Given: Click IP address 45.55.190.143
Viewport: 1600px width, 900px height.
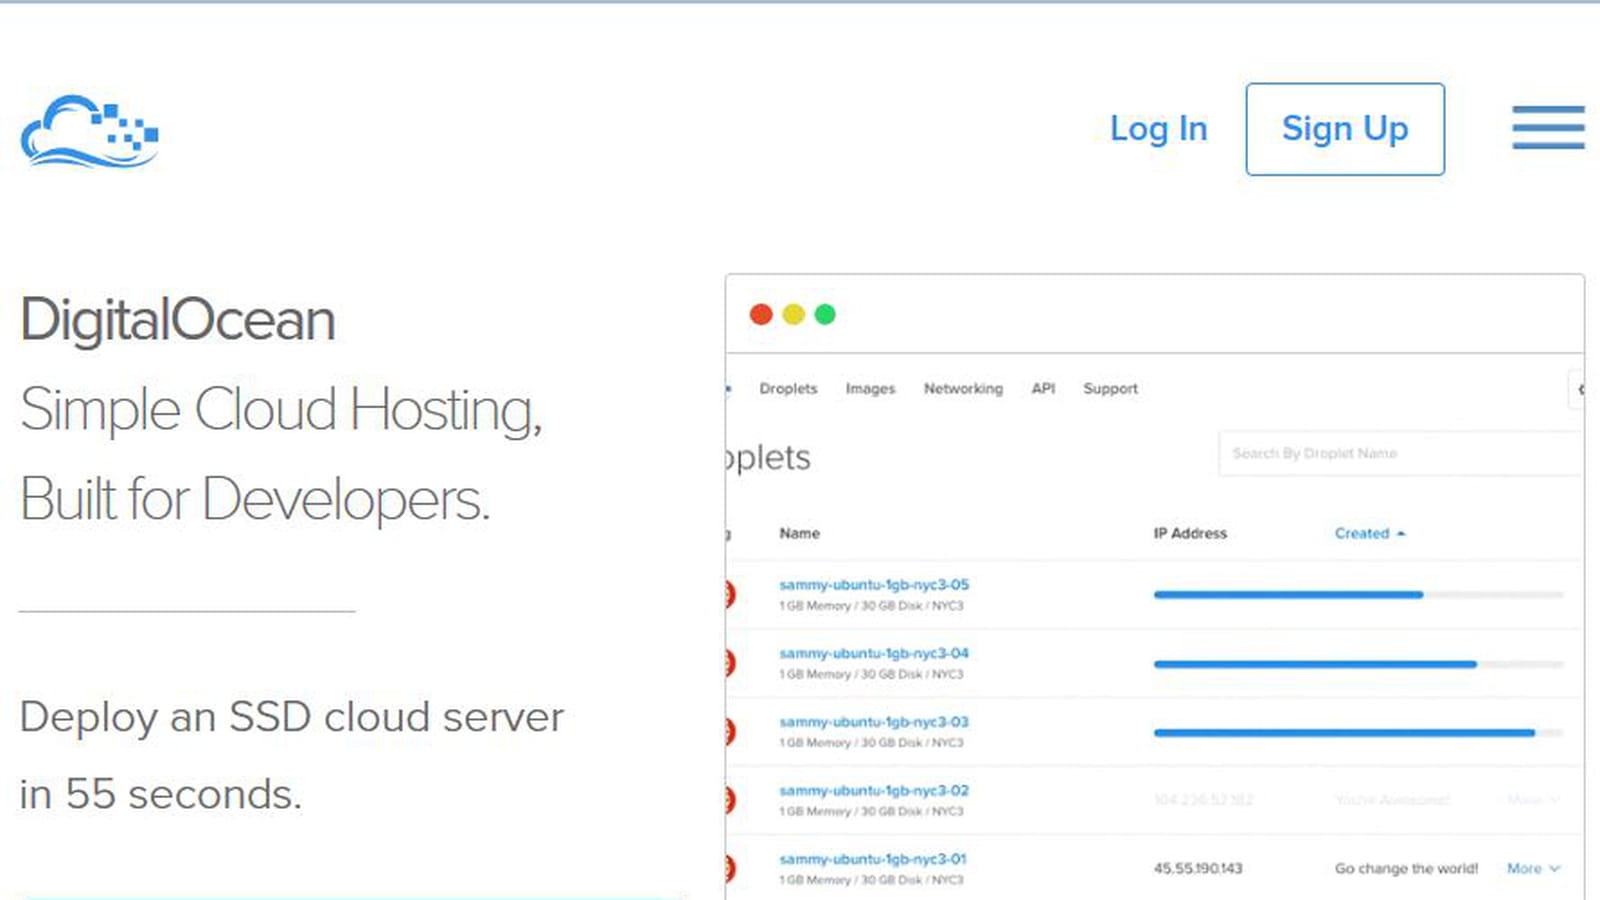Looking at the screenshot, I should click(1198, 868).
